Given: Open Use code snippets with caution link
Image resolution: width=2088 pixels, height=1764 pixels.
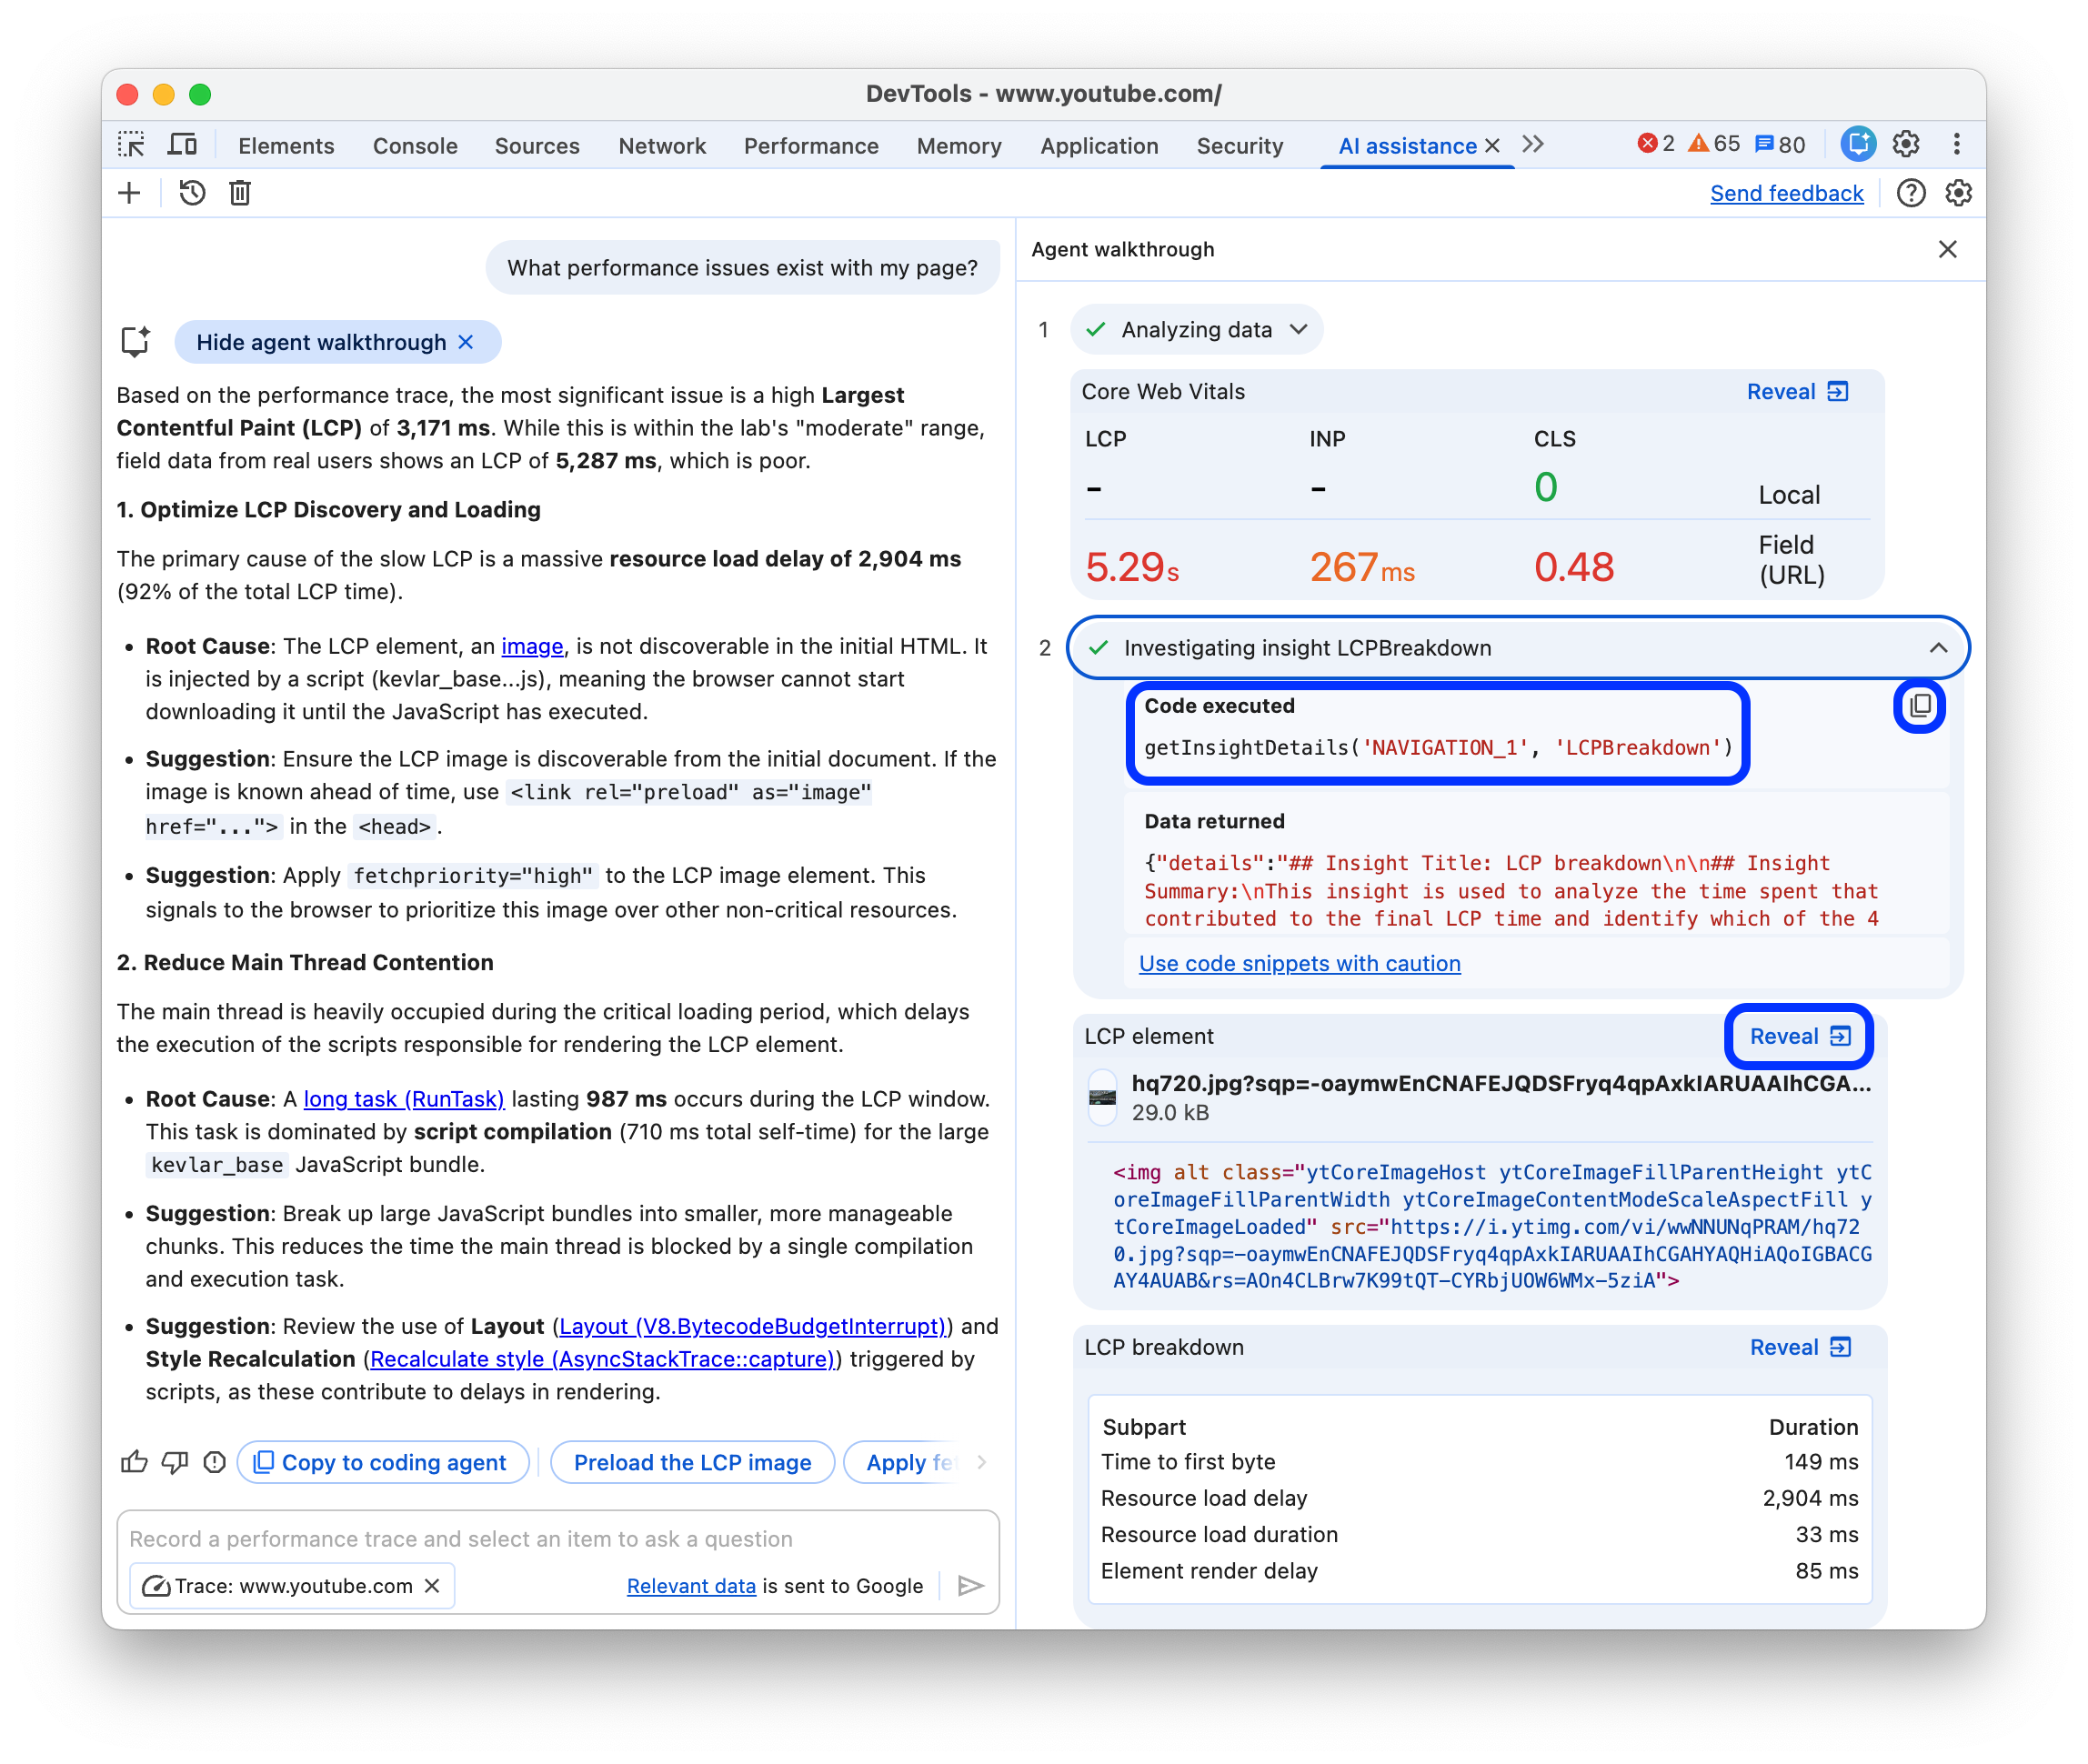Looking at the screenshot, I should [1299, 964].
